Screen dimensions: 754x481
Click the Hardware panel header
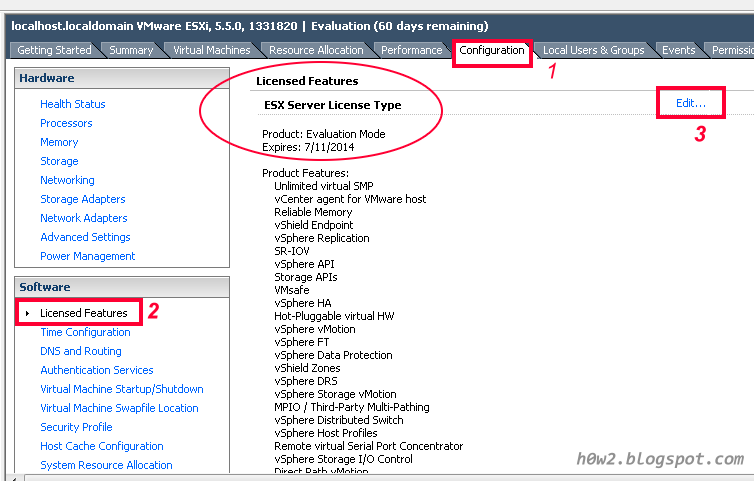(122, 78)
